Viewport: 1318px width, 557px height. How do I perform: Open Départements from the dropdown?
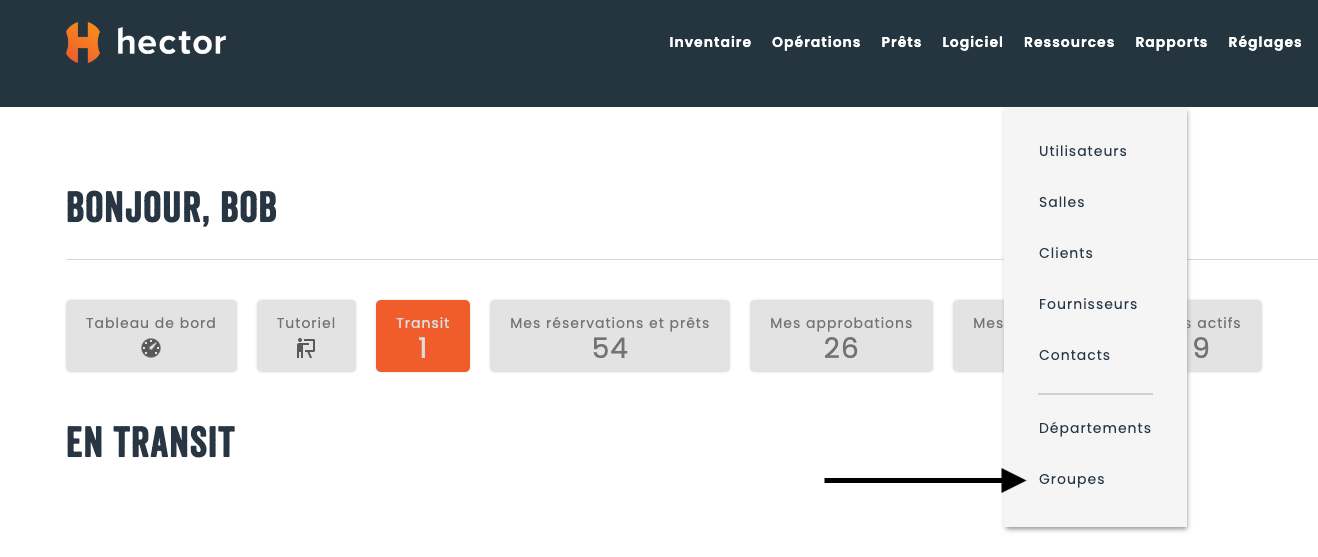click(x=1095, y=428)
